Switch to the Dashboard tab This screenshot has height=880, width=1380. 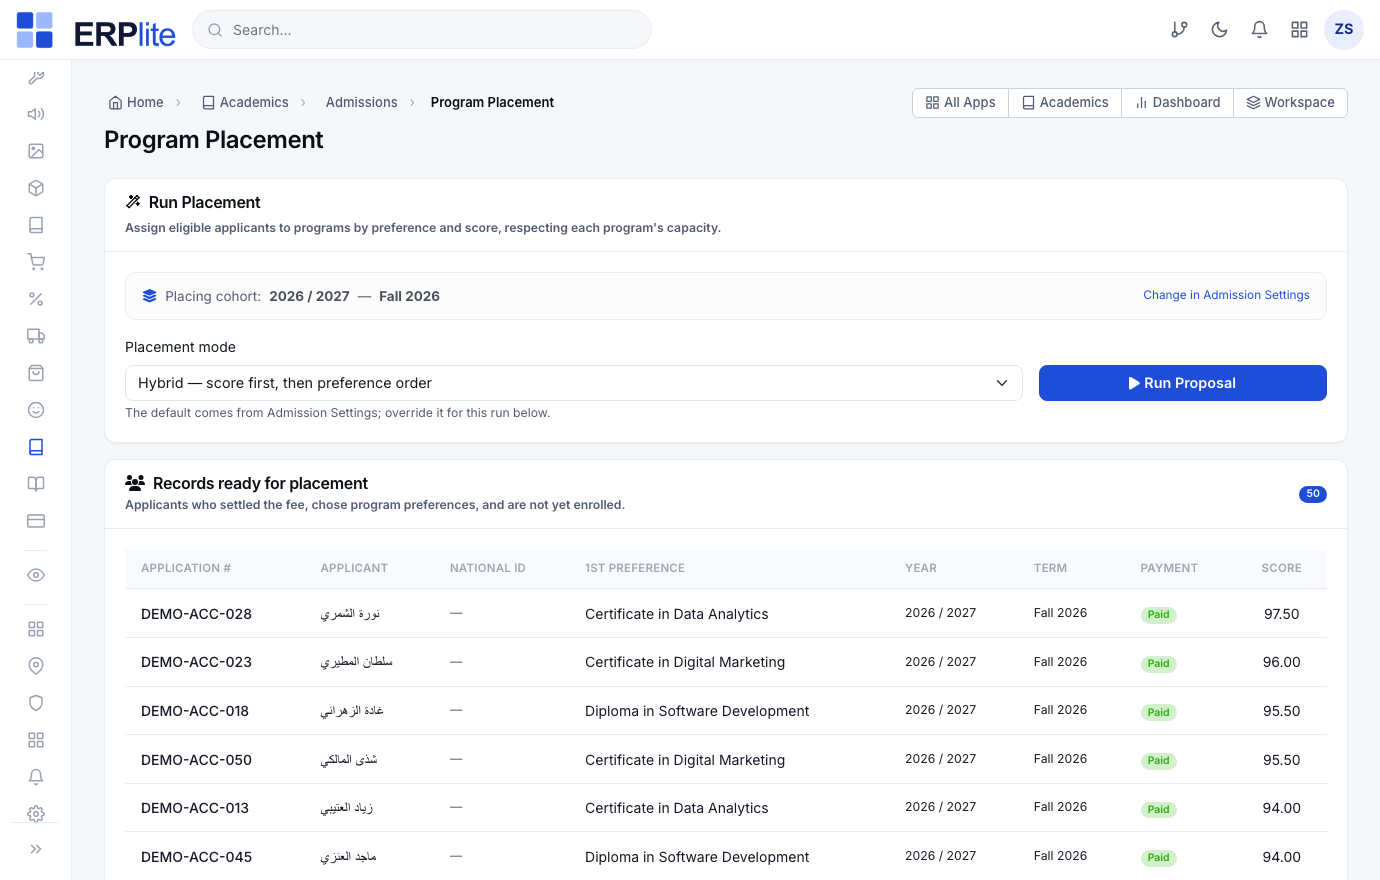click(x=1178, y=103)
